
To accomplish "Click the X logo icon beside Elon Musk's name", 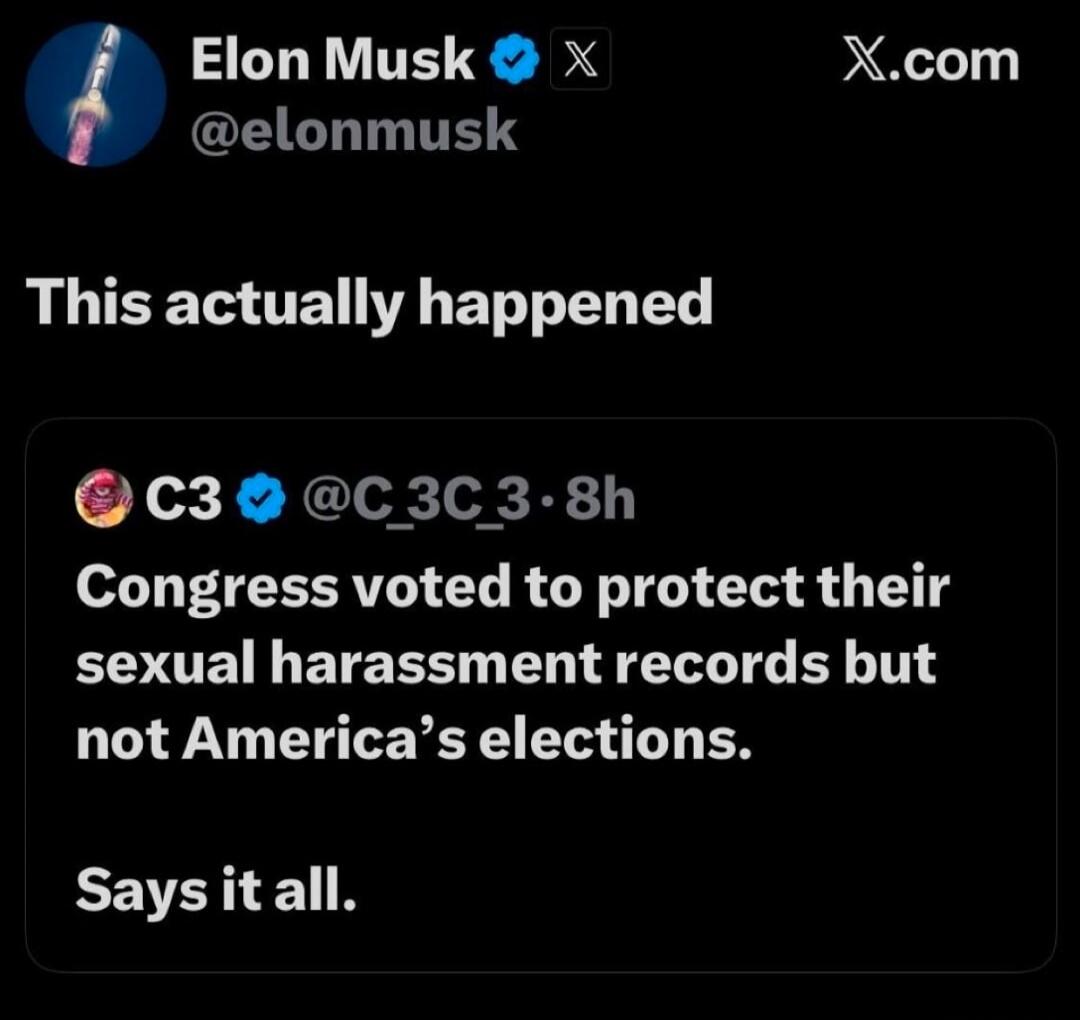I will pyautogui.click(x=581, y=60).
